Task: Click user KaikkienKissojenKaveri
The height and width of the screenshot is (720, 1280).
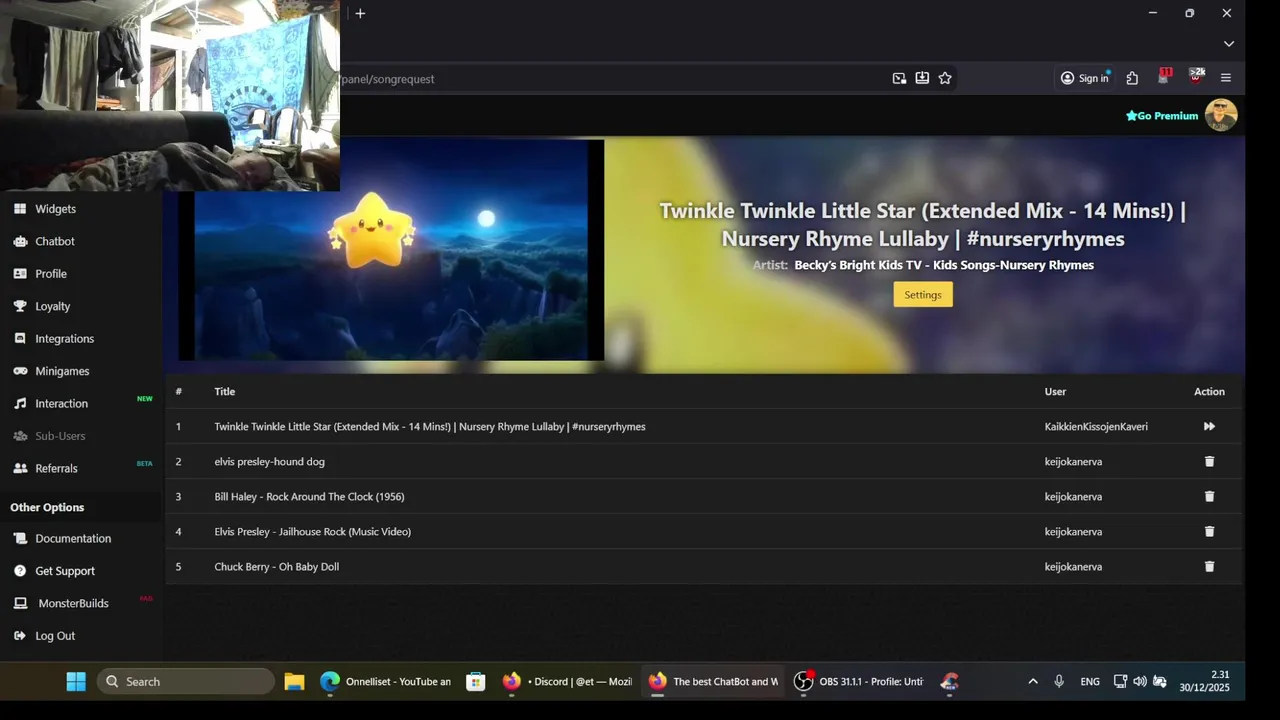Action: tap(1096, 427)
